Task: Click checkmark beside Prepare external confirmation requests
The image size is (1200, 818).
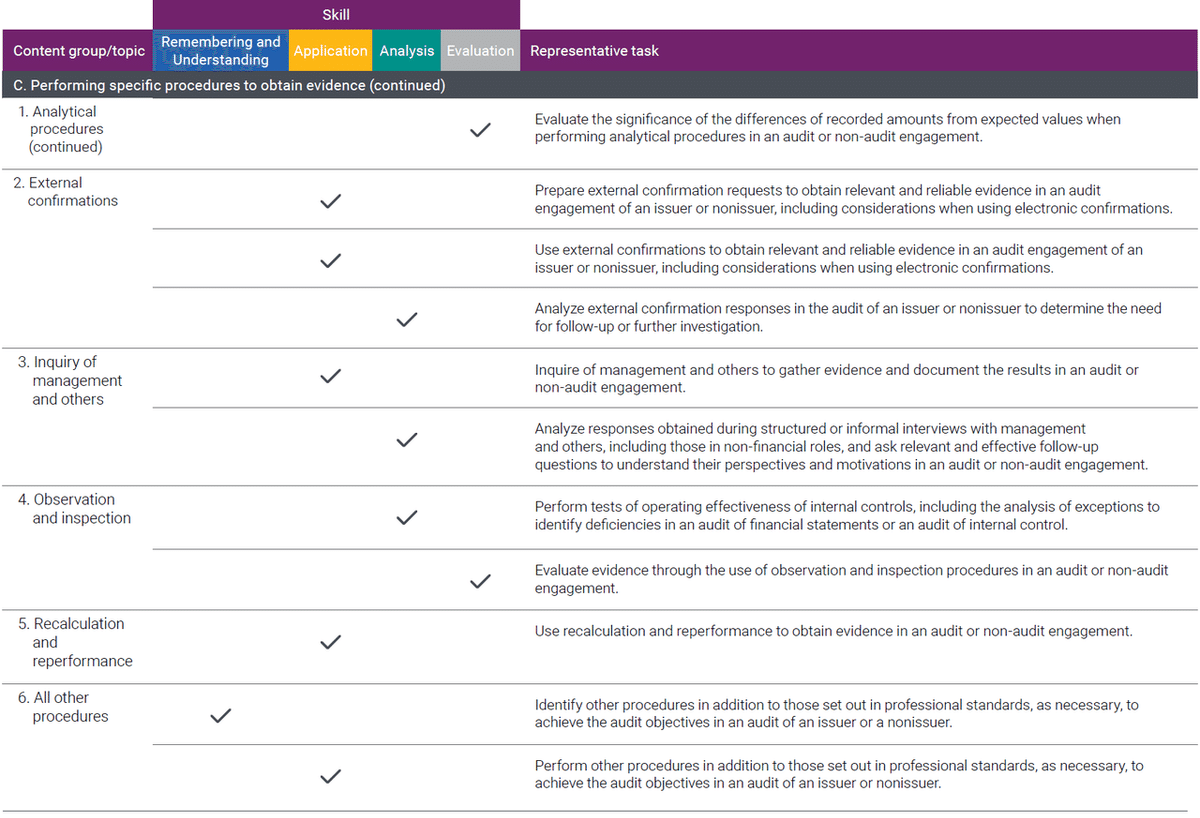Action: click(x=330, y=202)
